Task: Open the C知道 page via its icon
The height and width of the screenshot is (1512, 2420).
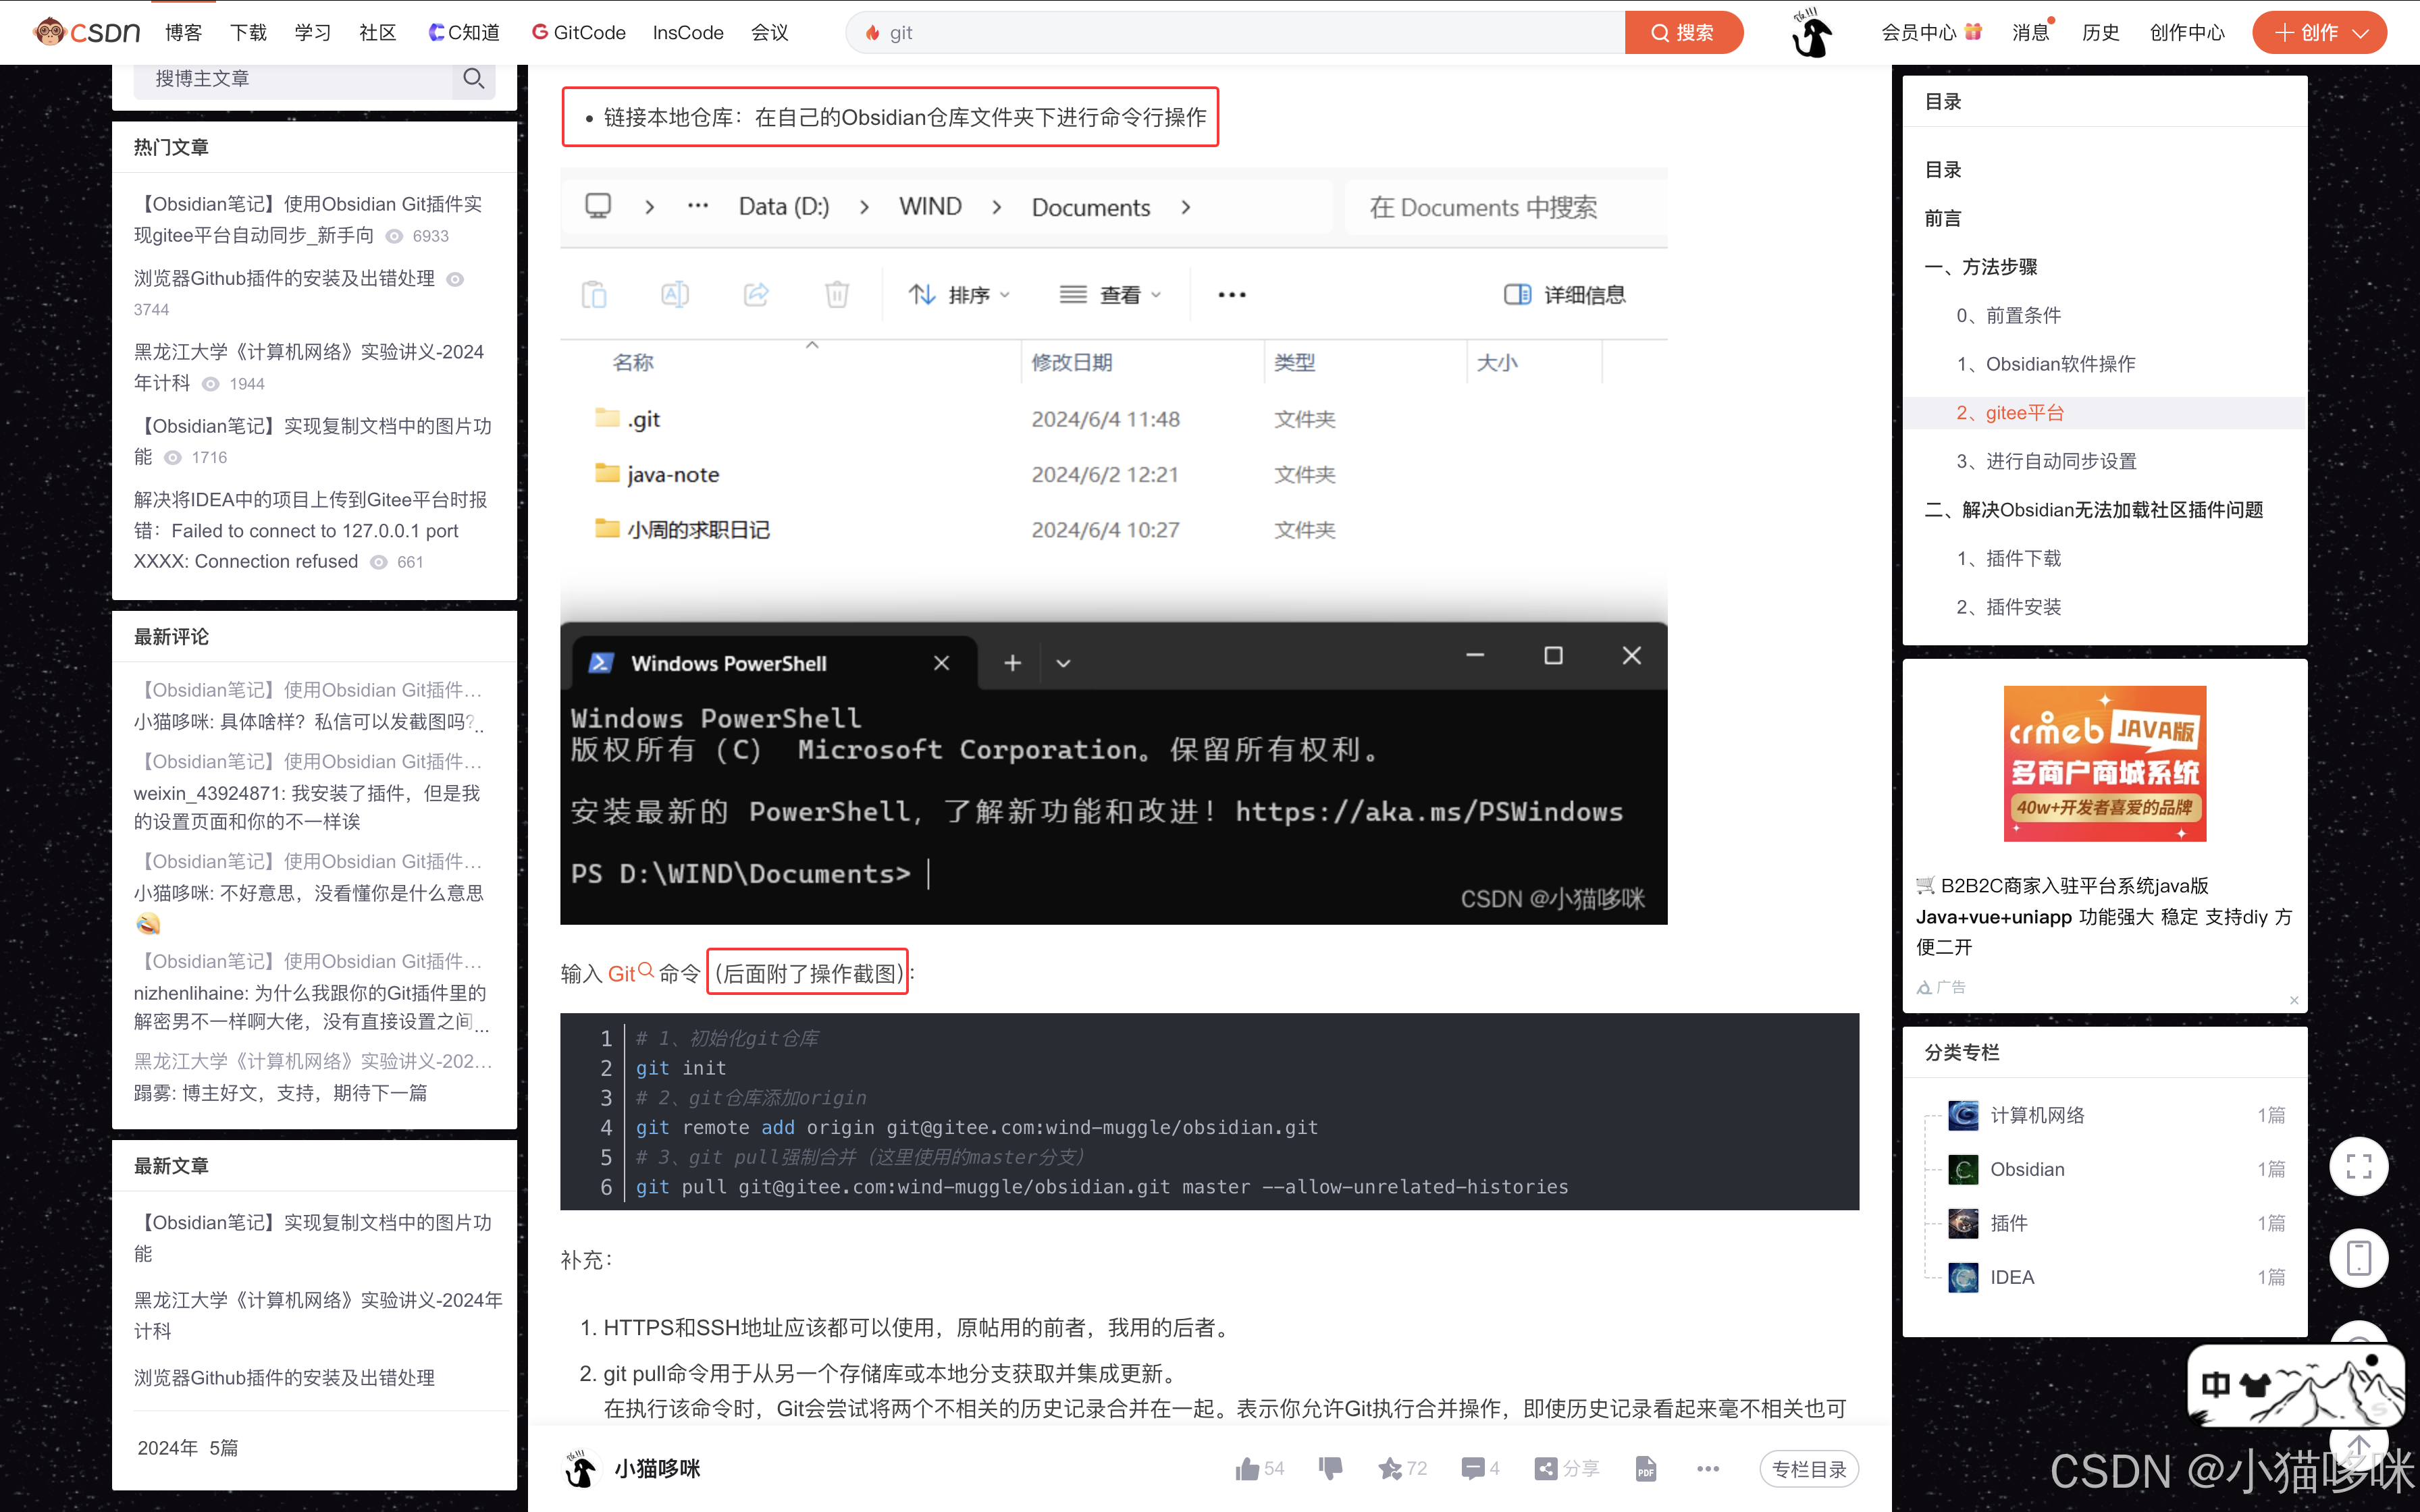Action: [x=437, y=31]
